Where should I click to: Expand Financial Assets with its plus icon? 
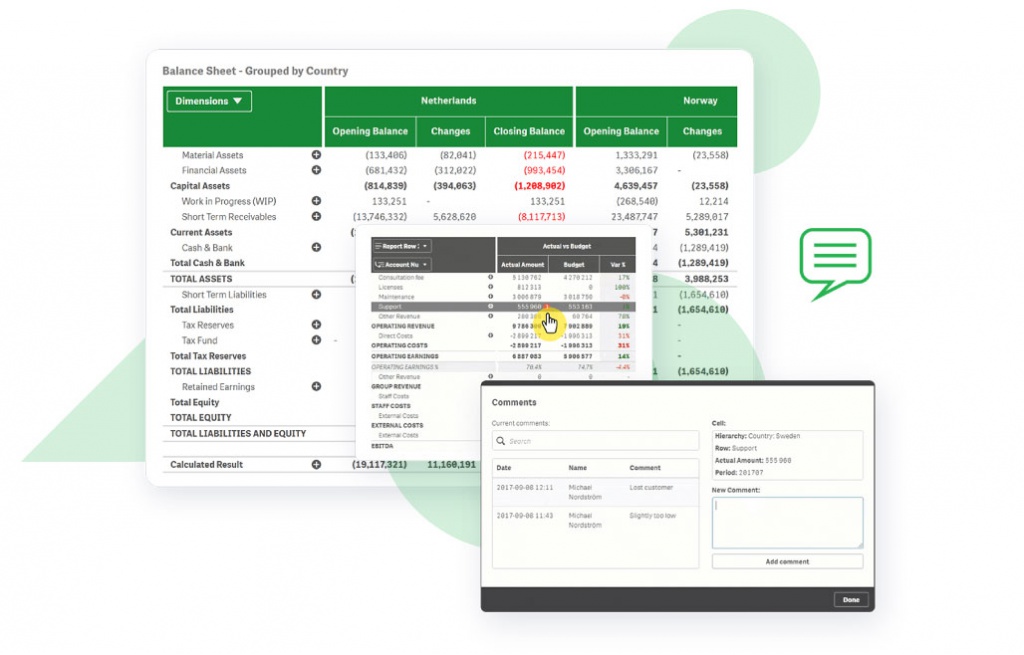[316, 170]
